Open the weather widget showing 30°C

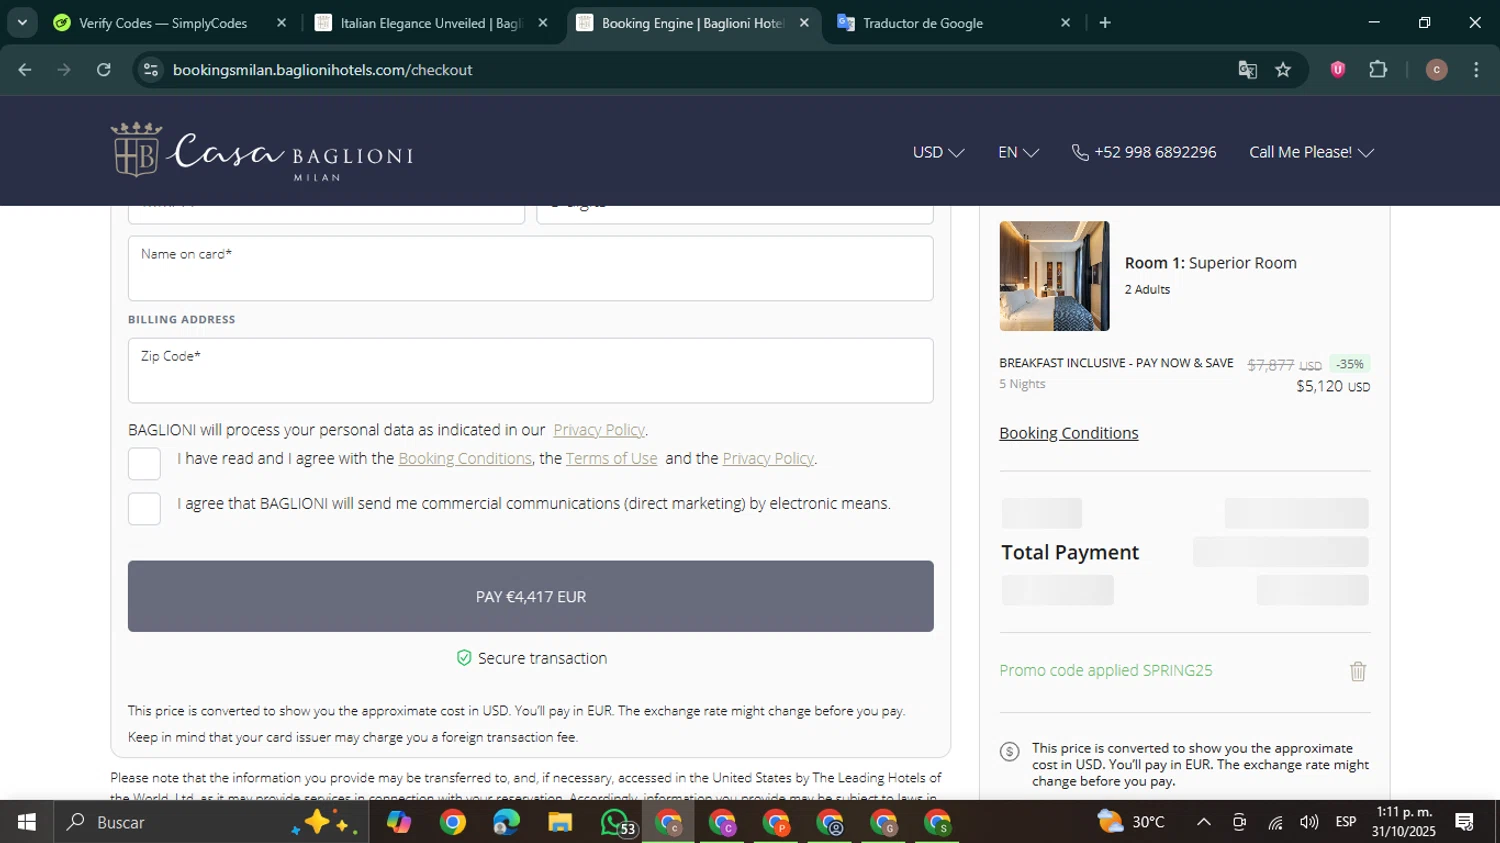pos(1131,822)
